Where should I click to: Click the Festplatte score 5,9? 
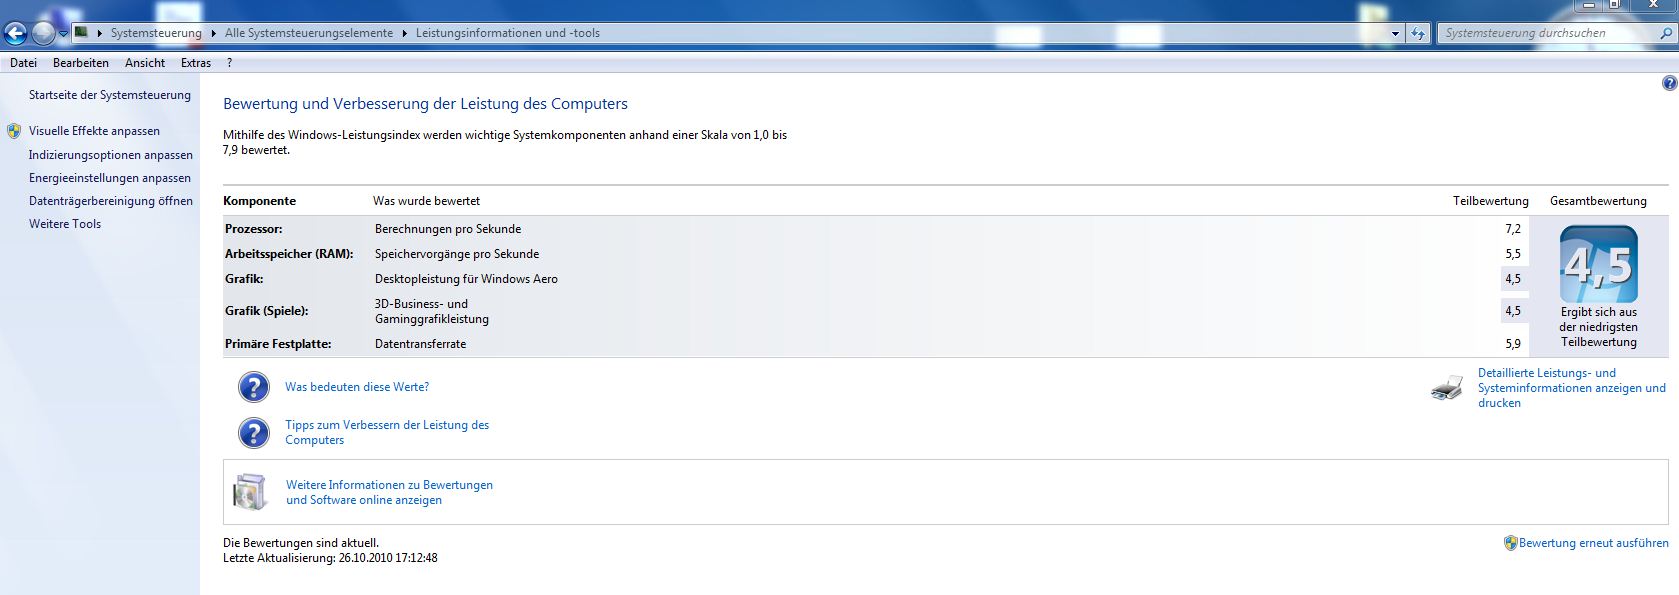pyautogui.click(x=1513, y=344)
